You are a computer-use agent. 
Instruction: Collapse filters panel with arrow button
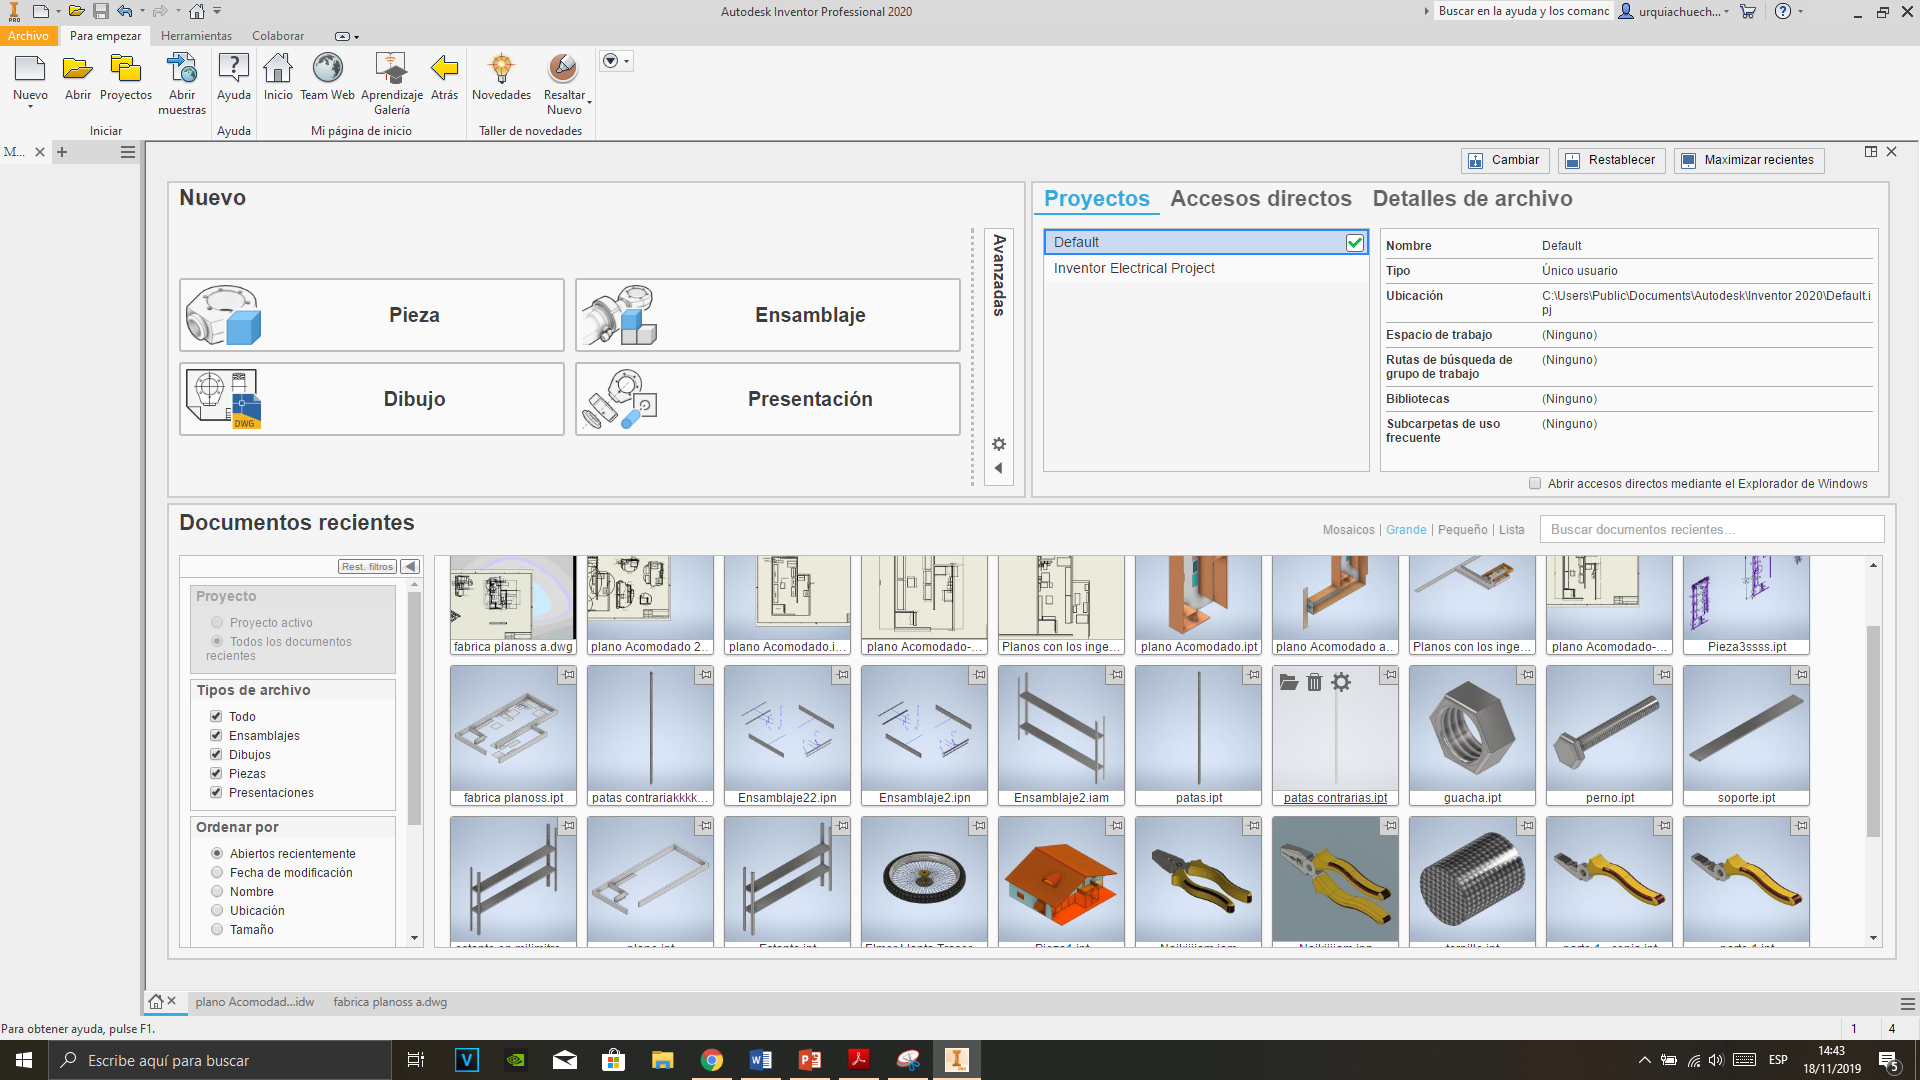point(410,567)
